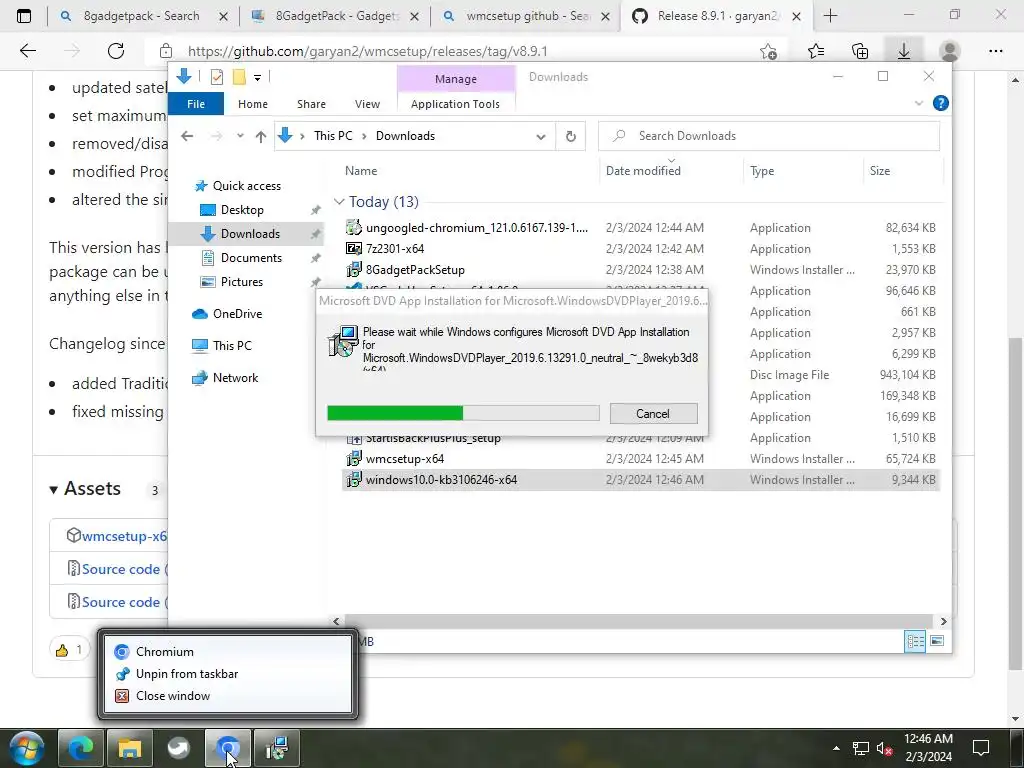
Task: Choose Close window in jump list
Action: coord(173,696)
